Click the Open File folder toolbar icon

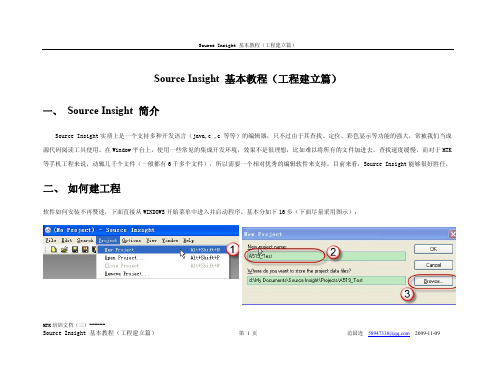coord(64,249)
